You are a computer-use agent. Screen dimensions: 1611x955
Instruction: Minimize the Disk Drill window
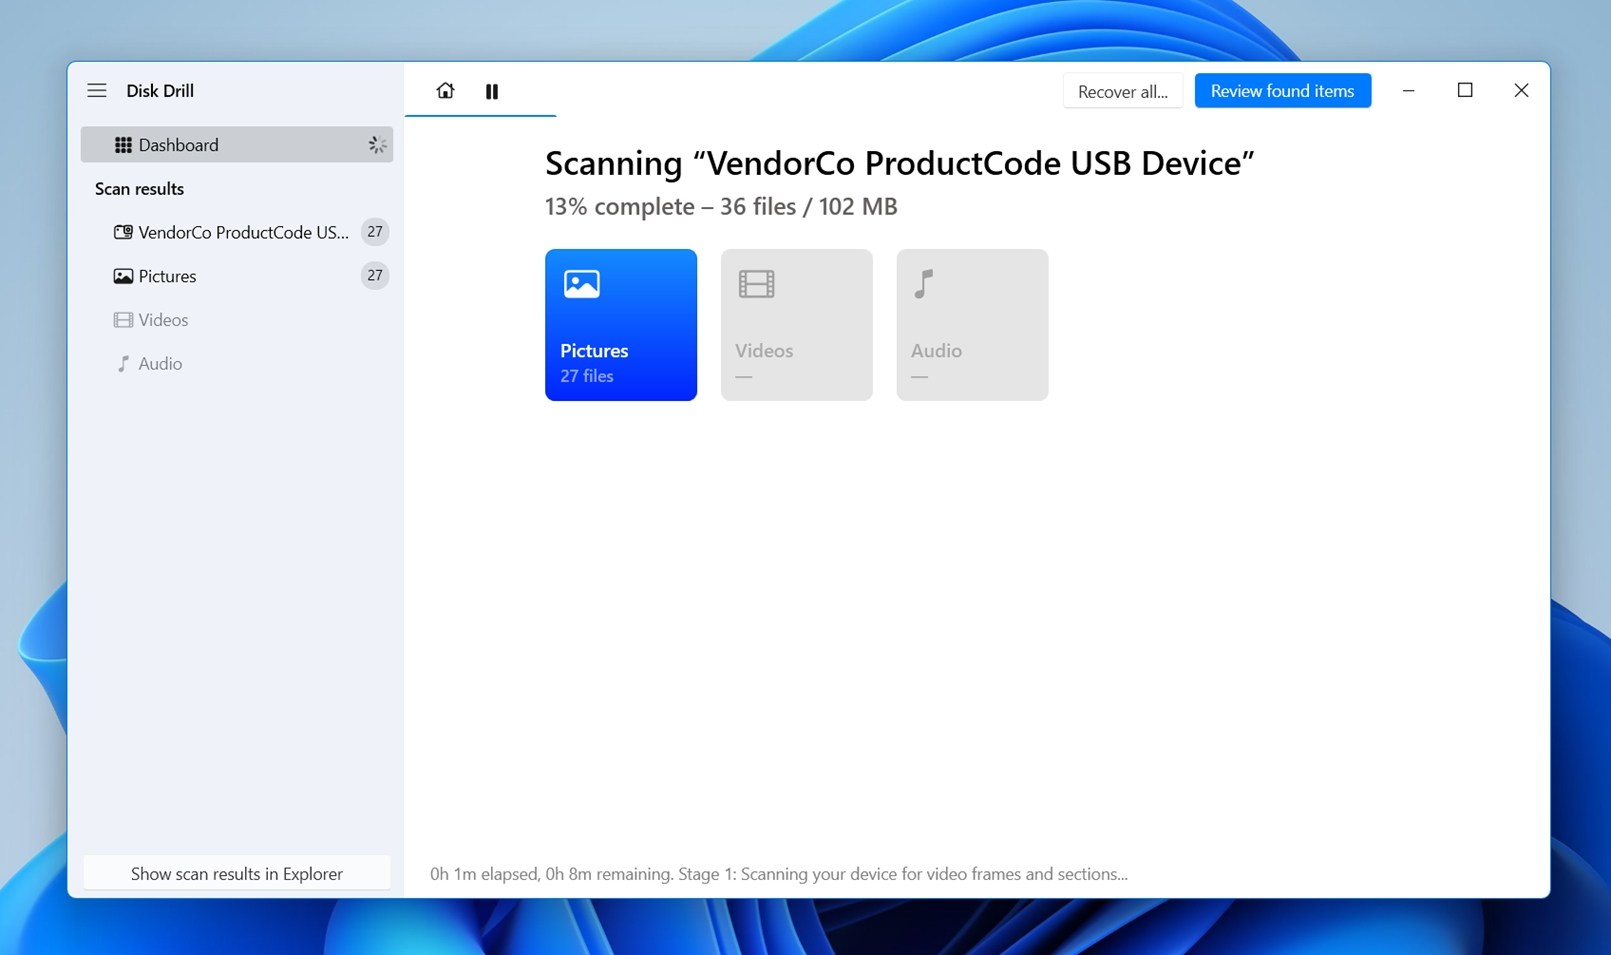(1408, 91)
